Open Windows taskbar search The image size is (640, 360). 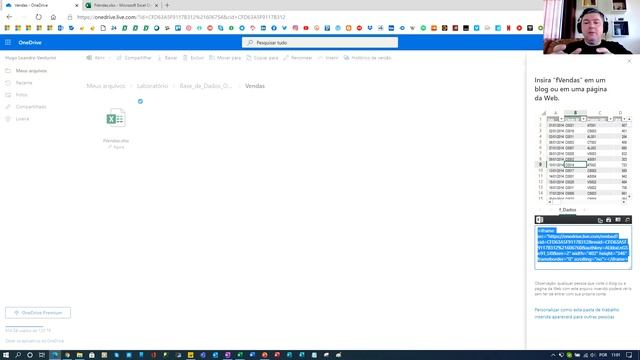click(x=18, y=355)
